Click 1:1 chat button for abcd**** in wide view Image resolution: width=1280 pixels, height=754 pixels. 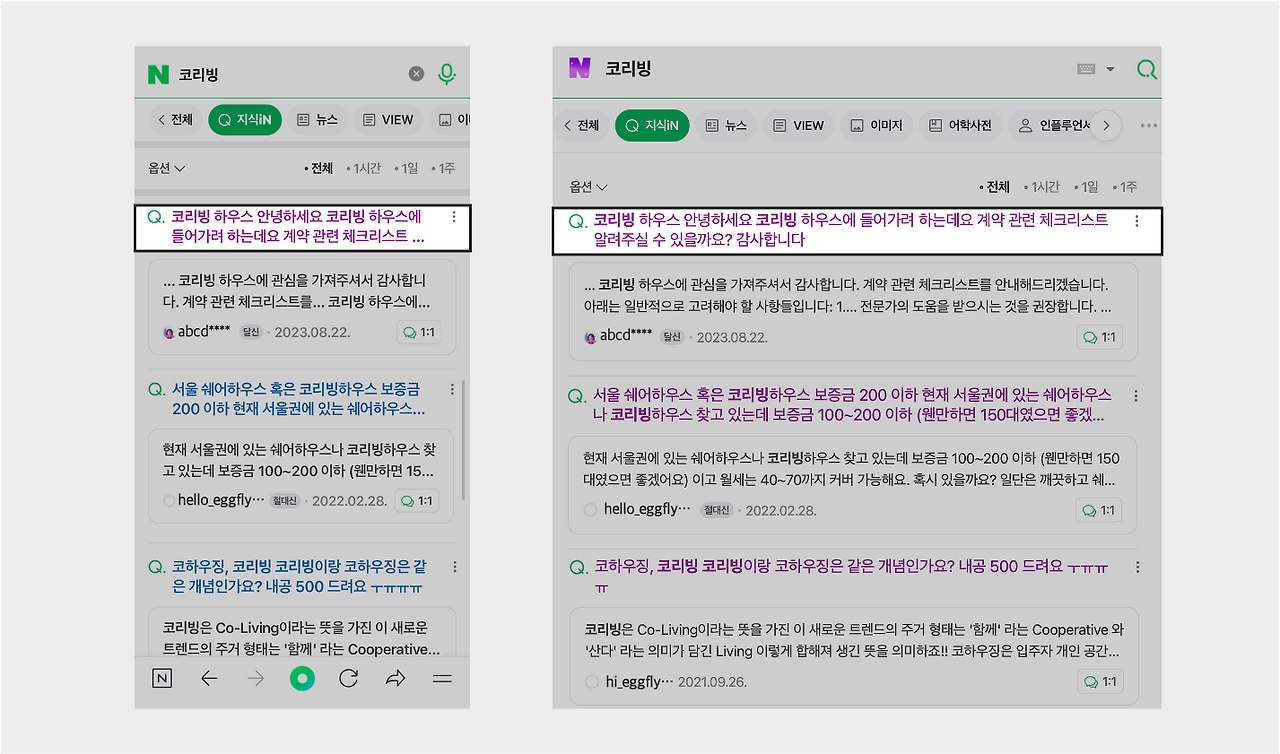point(1099,337)
